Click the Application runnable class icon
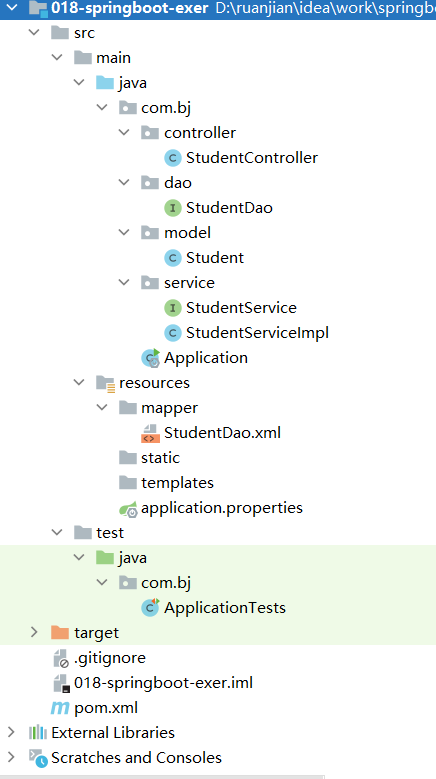This screenshot has height=779, width=436. [150, 358]
